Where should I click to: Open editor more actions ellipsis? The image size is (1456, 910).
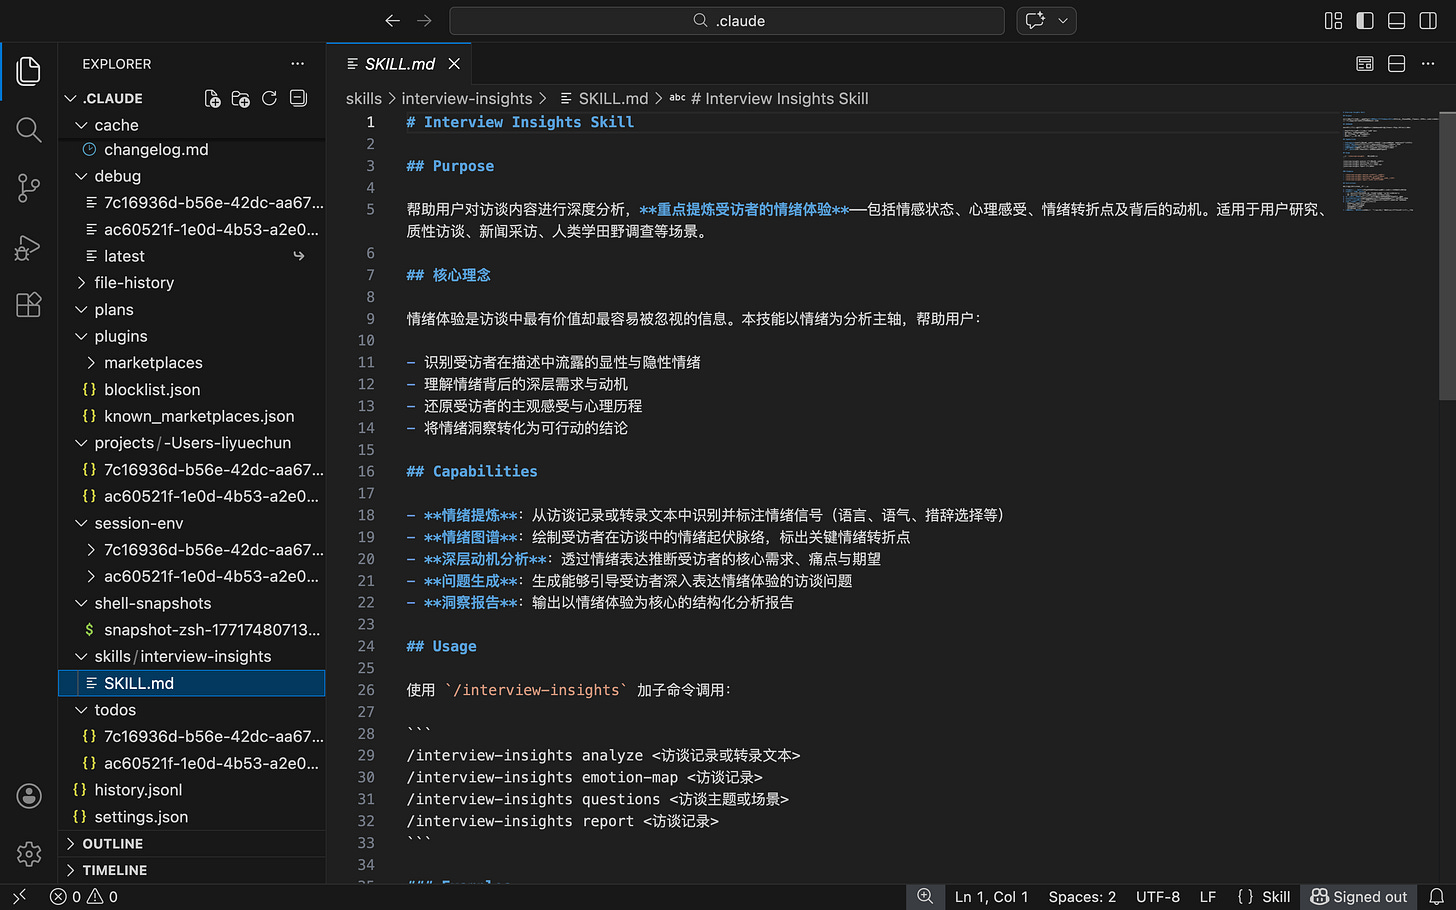click(x=1428, y=64)
